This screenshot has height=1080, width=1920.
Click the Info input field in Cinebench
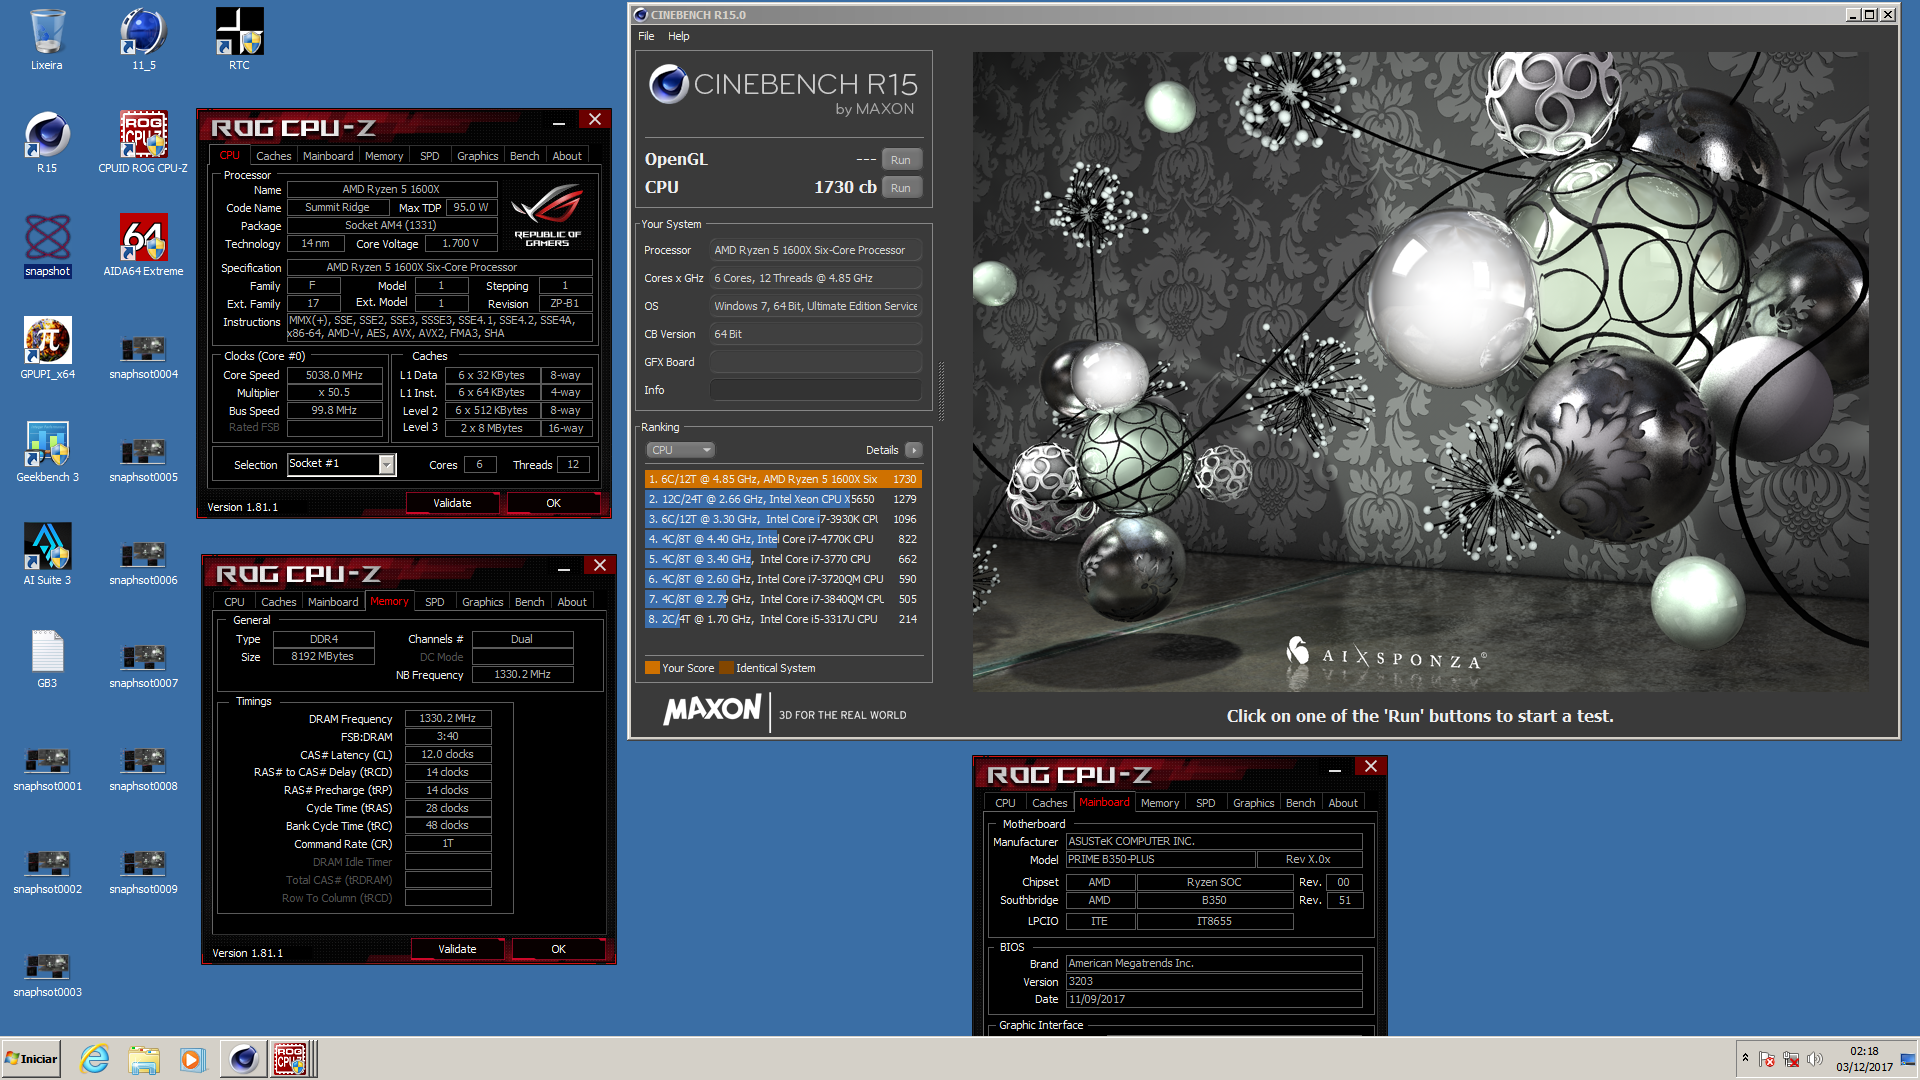point(816,390)
